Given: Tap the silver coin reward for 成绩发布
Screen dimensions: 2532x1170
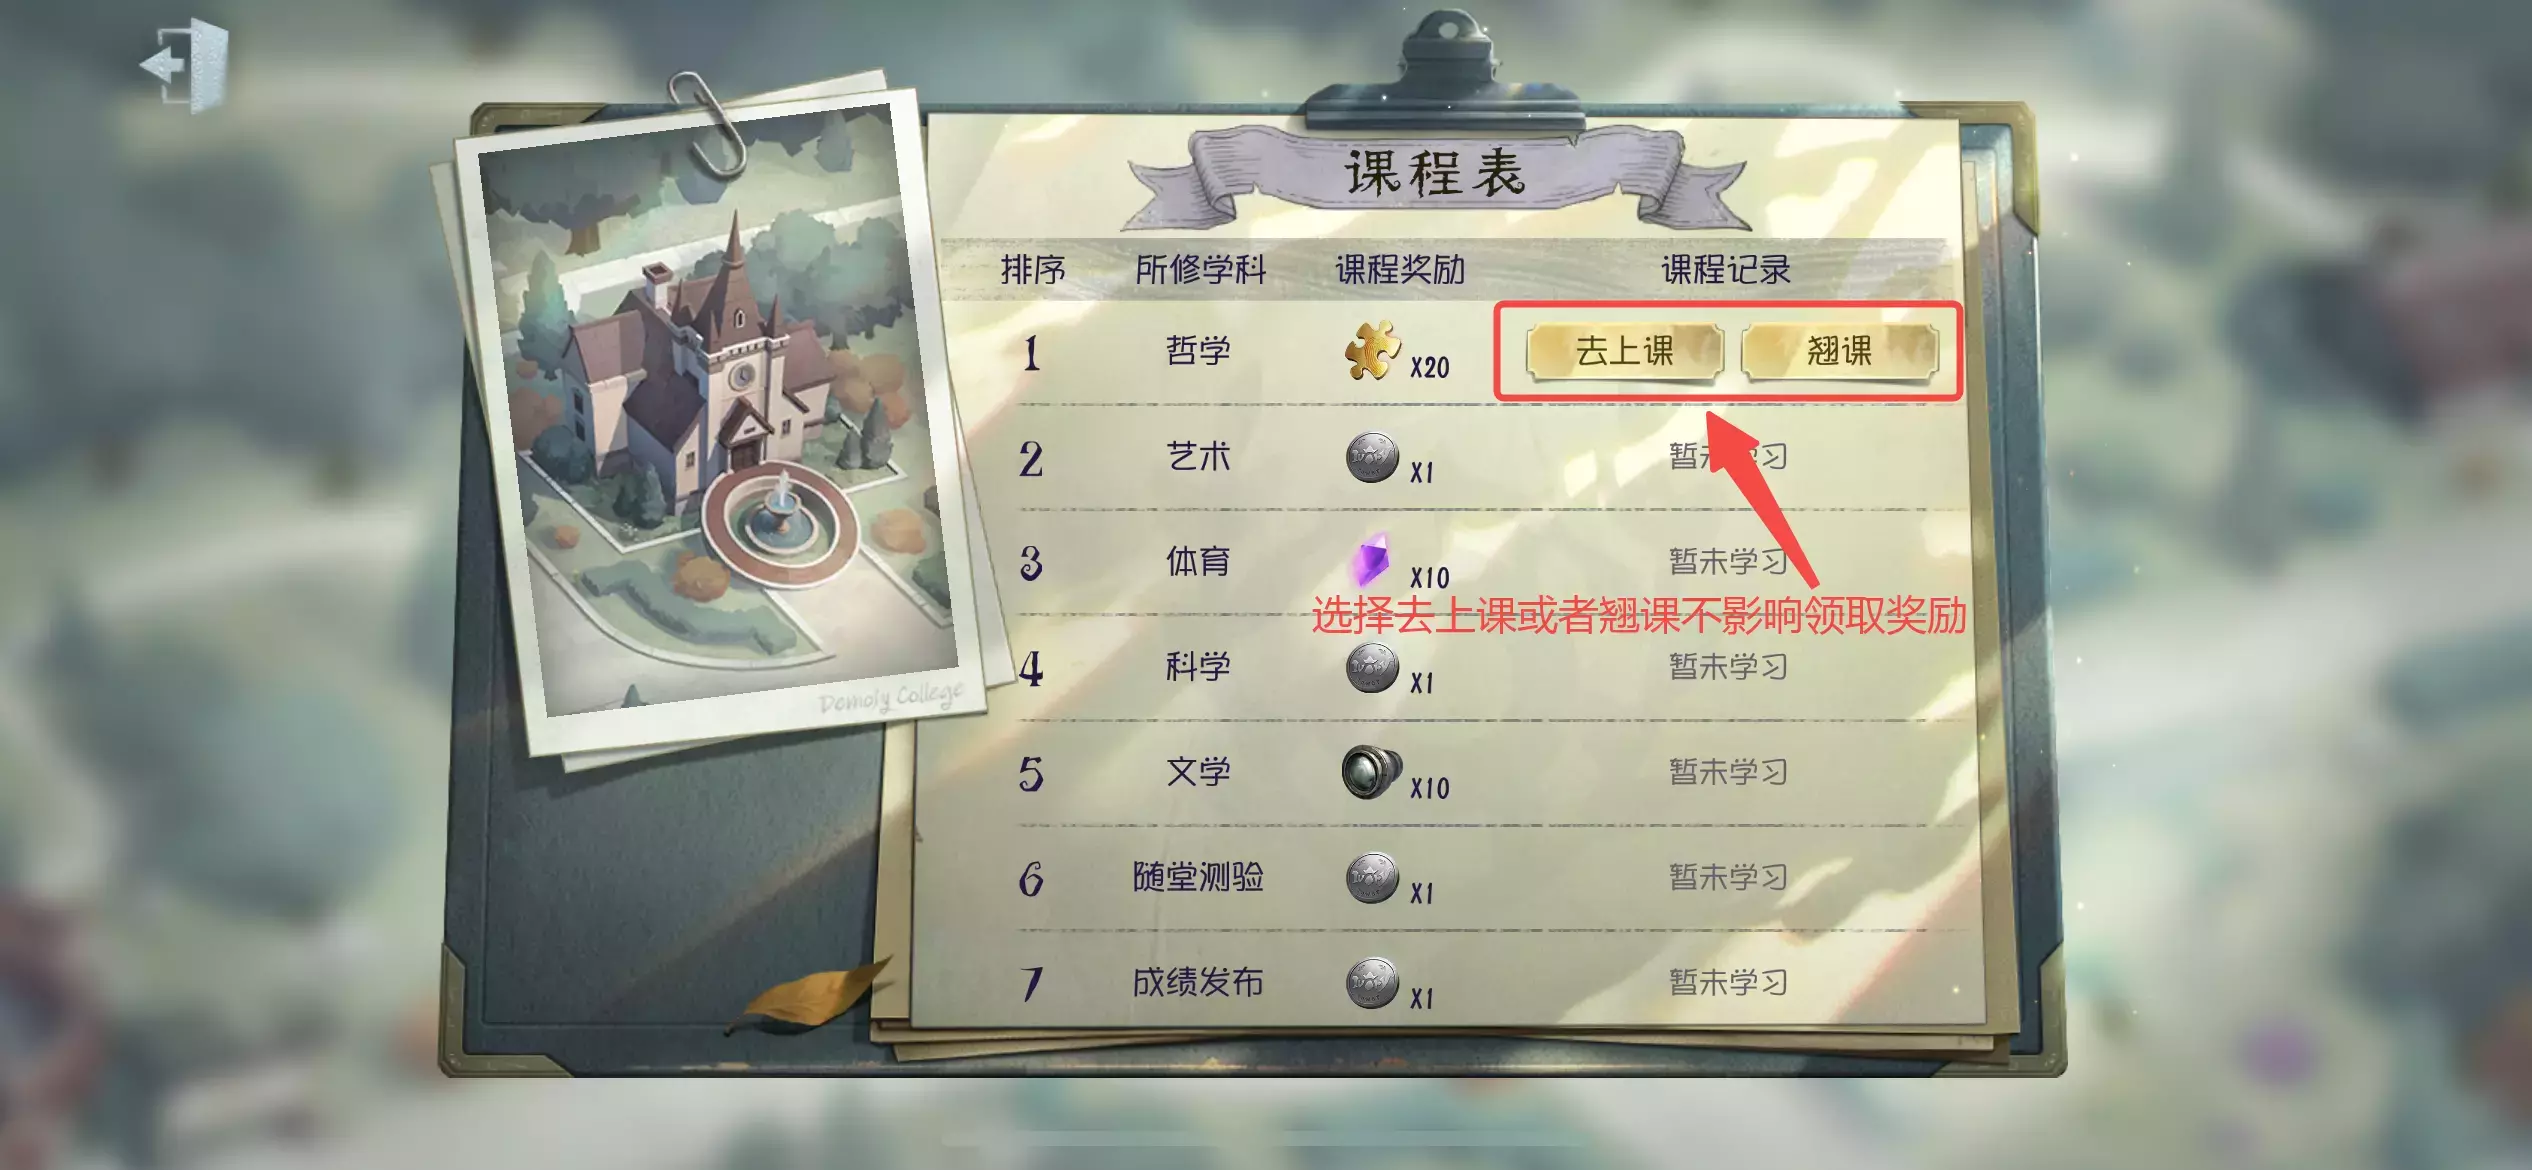Looking at the screenshot, I should (x=1372, y=983).
